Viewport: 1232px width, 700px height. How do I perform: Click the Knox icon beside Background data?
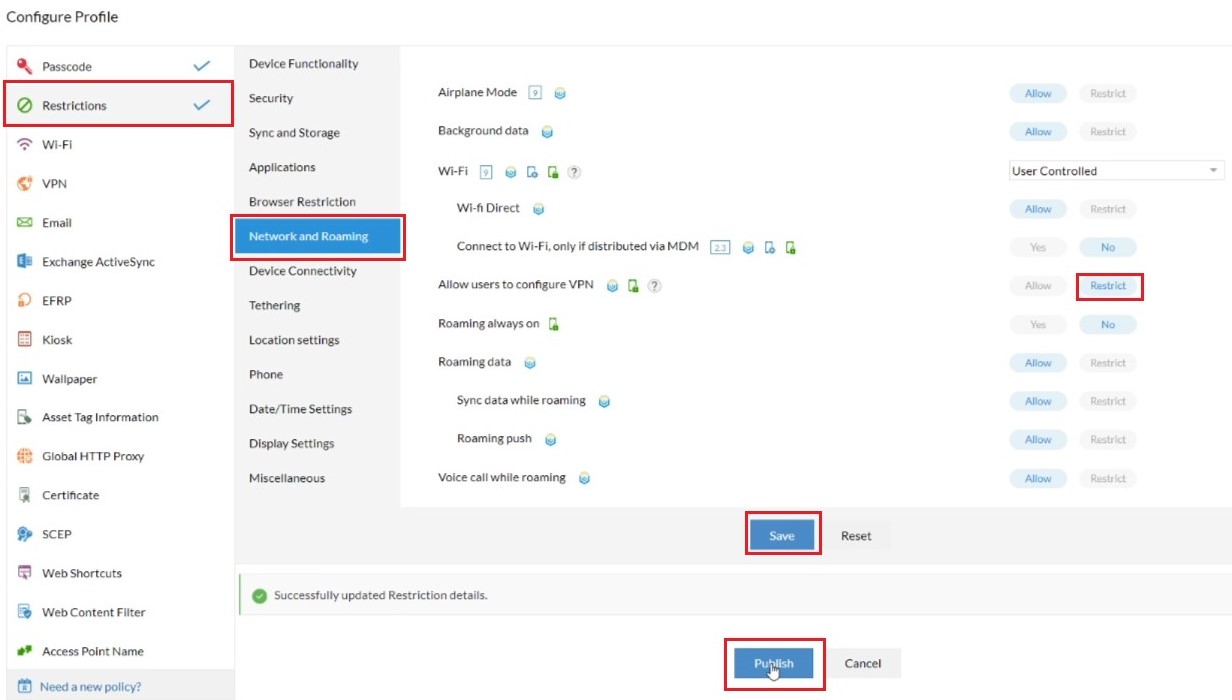pos(547,132)
